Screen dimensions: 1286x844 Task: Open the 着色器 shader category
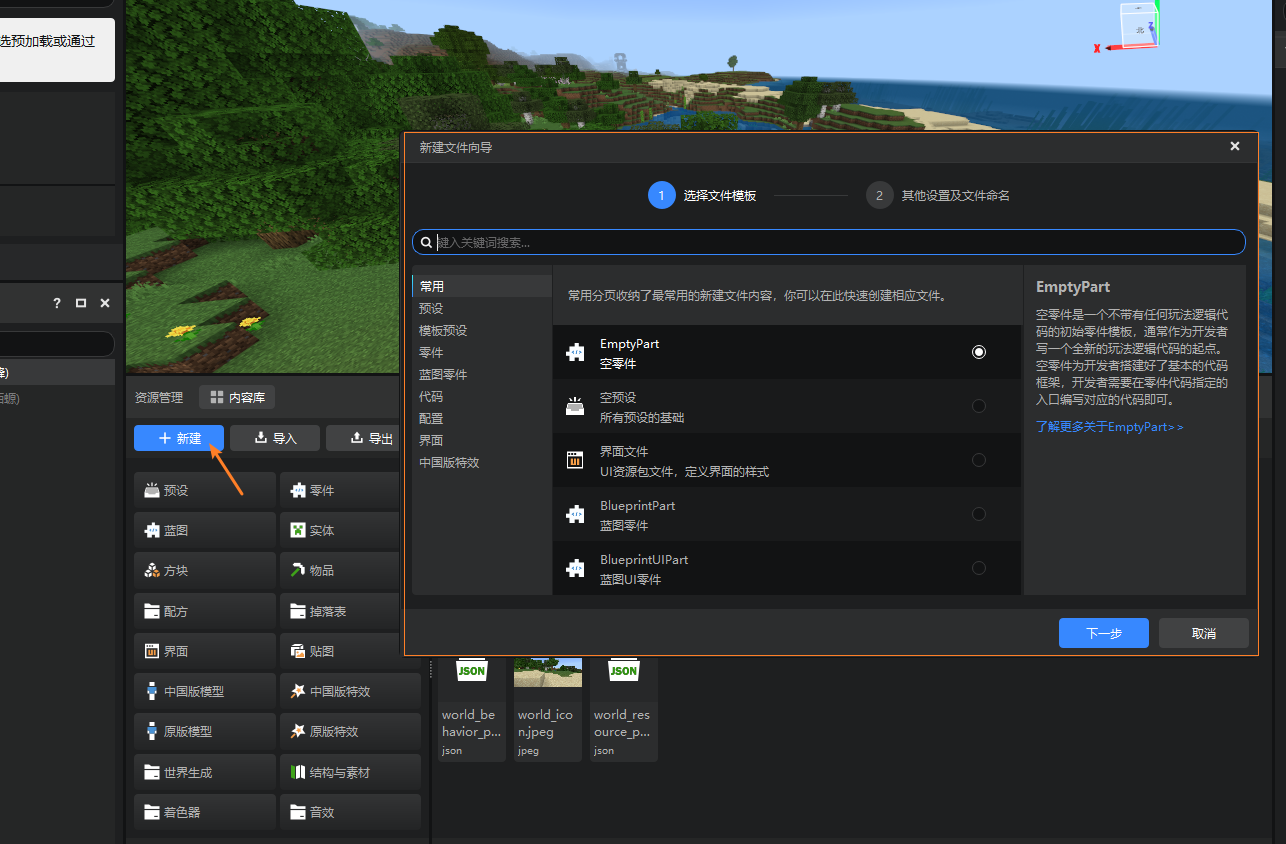[205, 812]
